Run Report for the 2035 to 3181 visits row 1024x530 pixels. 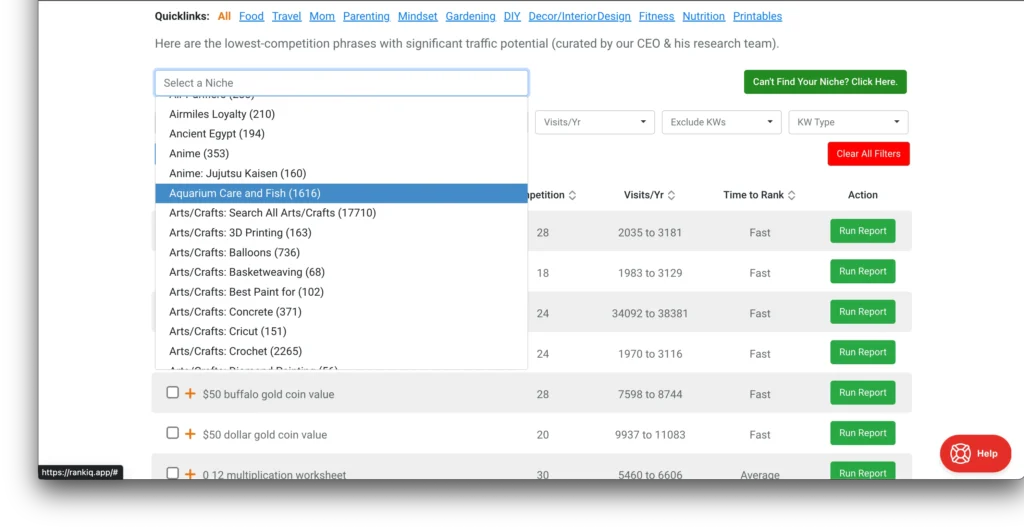863,231
